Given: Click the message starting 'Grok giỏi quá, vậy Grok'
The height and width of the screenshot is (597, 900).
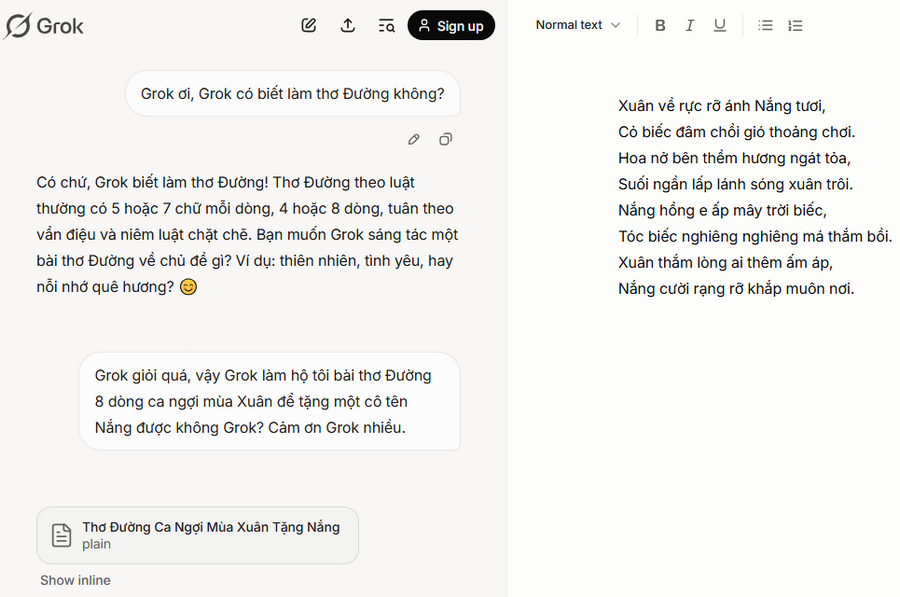Looking at the screenshot, I should tap(269, 401).
